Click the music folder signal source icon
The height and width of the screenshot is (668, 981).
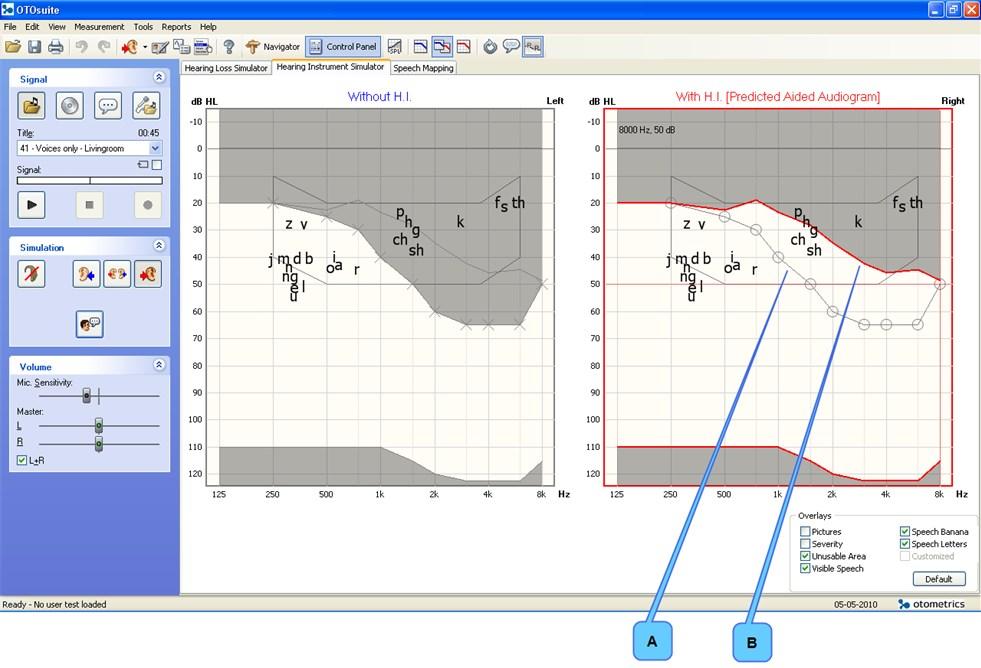(x=31, y=106)
